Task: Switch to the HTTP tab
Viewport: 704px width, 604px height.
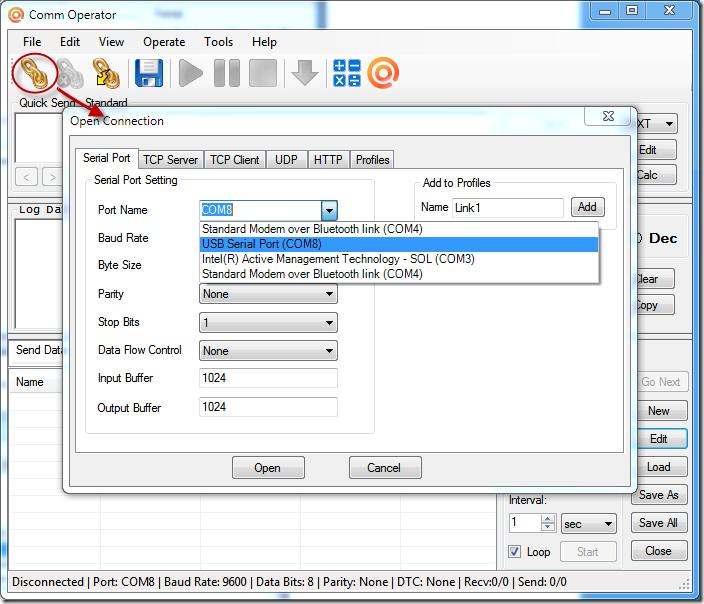Action: (x=328, y=160)
